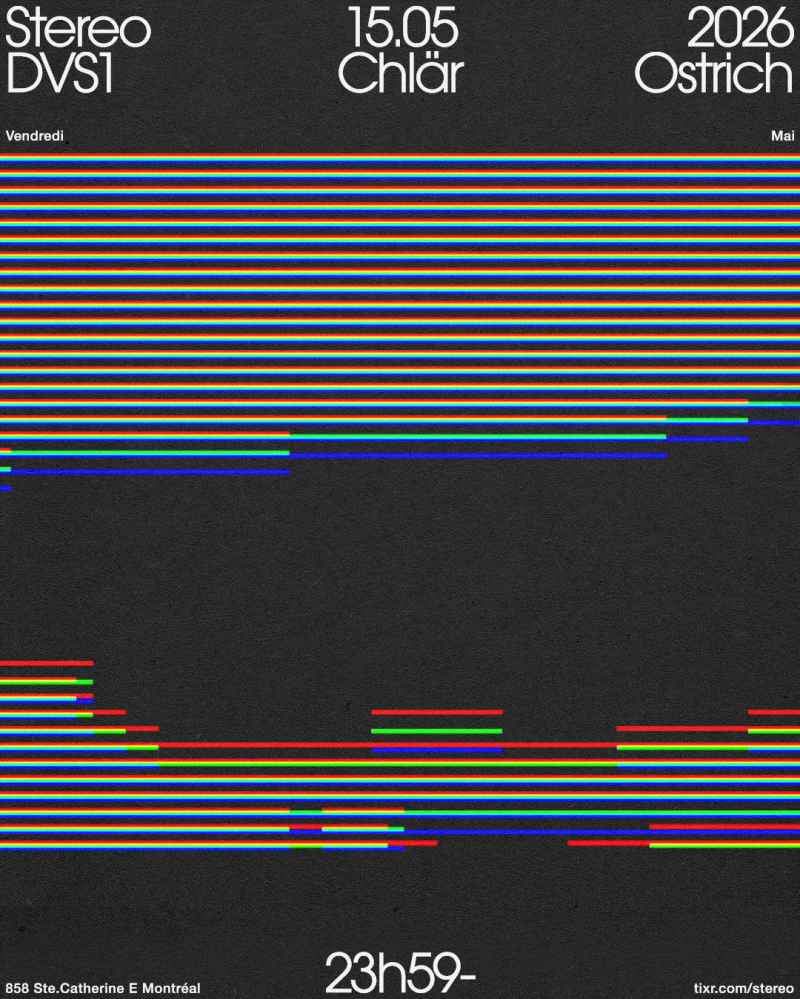Click the short blue dash at left edge
The image size is (800, 999).
pyautogui.click(x=5, y=488)
